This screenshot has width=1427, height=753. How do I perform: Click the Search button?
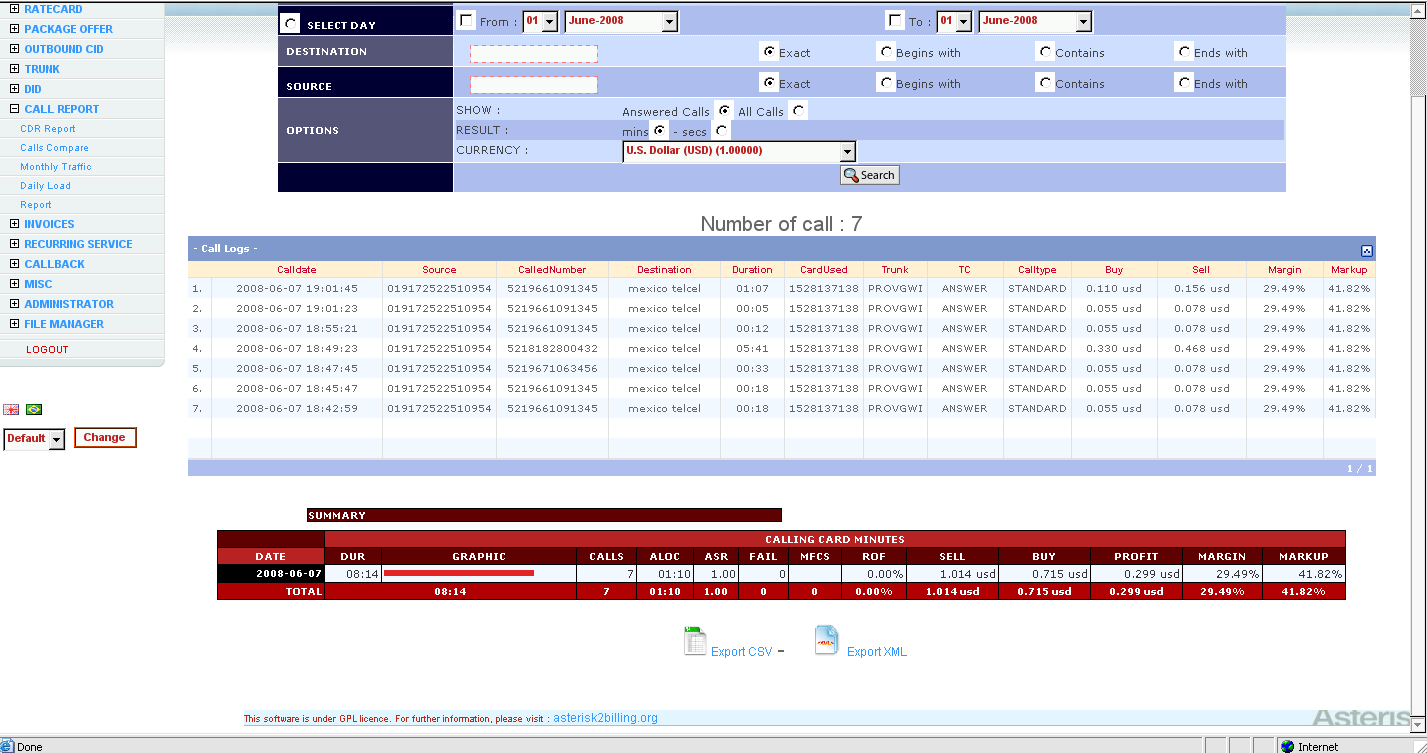tap(869, 175)
